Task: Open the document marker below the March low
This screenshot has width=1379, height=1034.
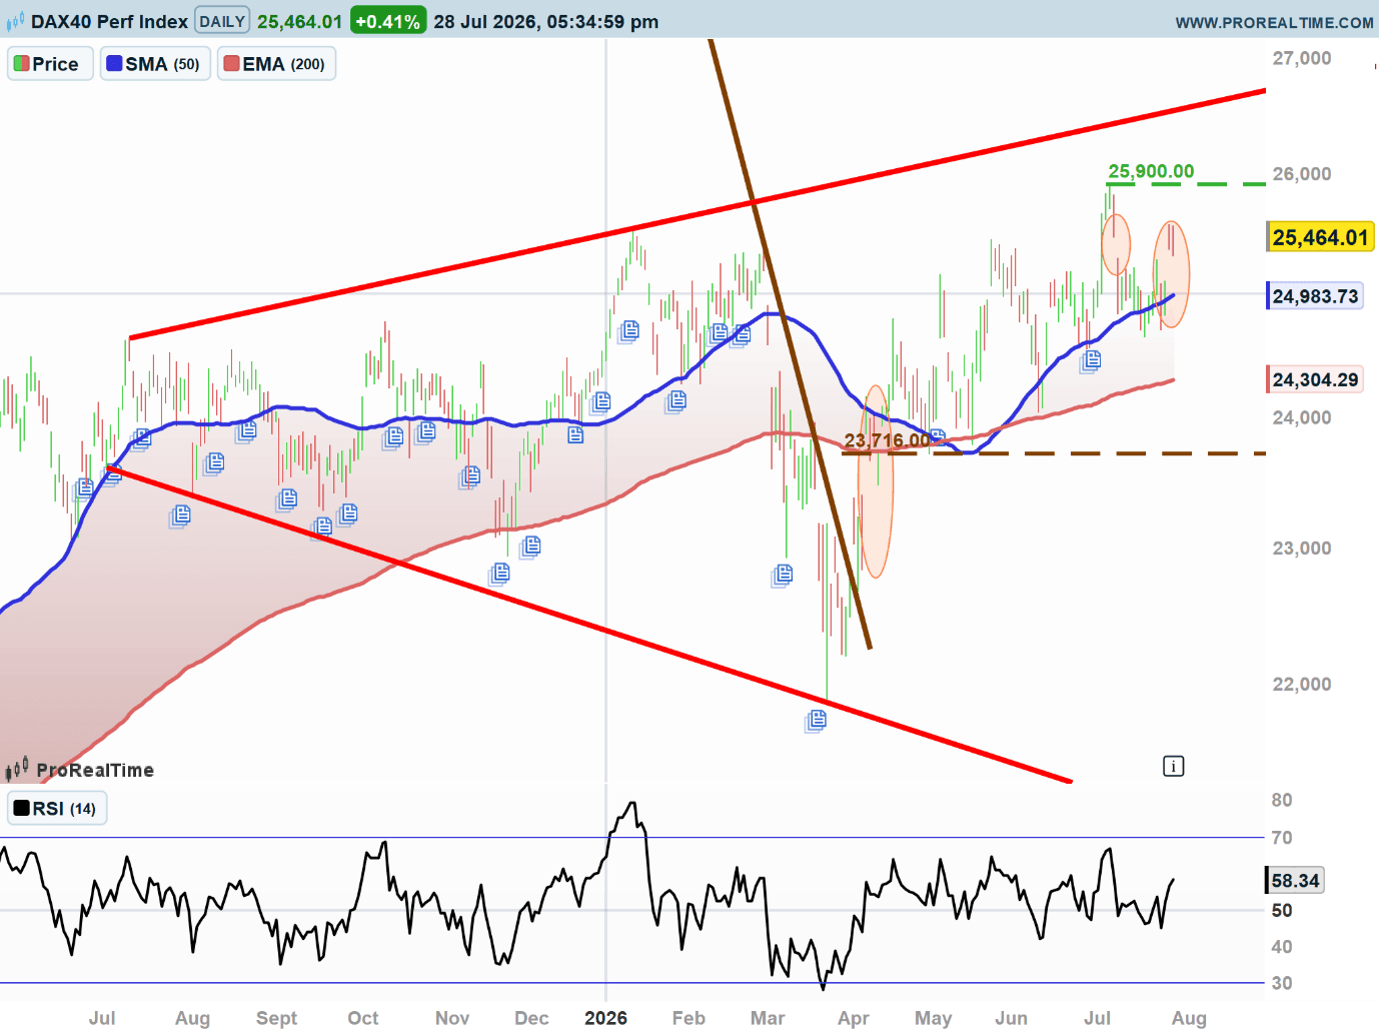Action: [816, 720]
